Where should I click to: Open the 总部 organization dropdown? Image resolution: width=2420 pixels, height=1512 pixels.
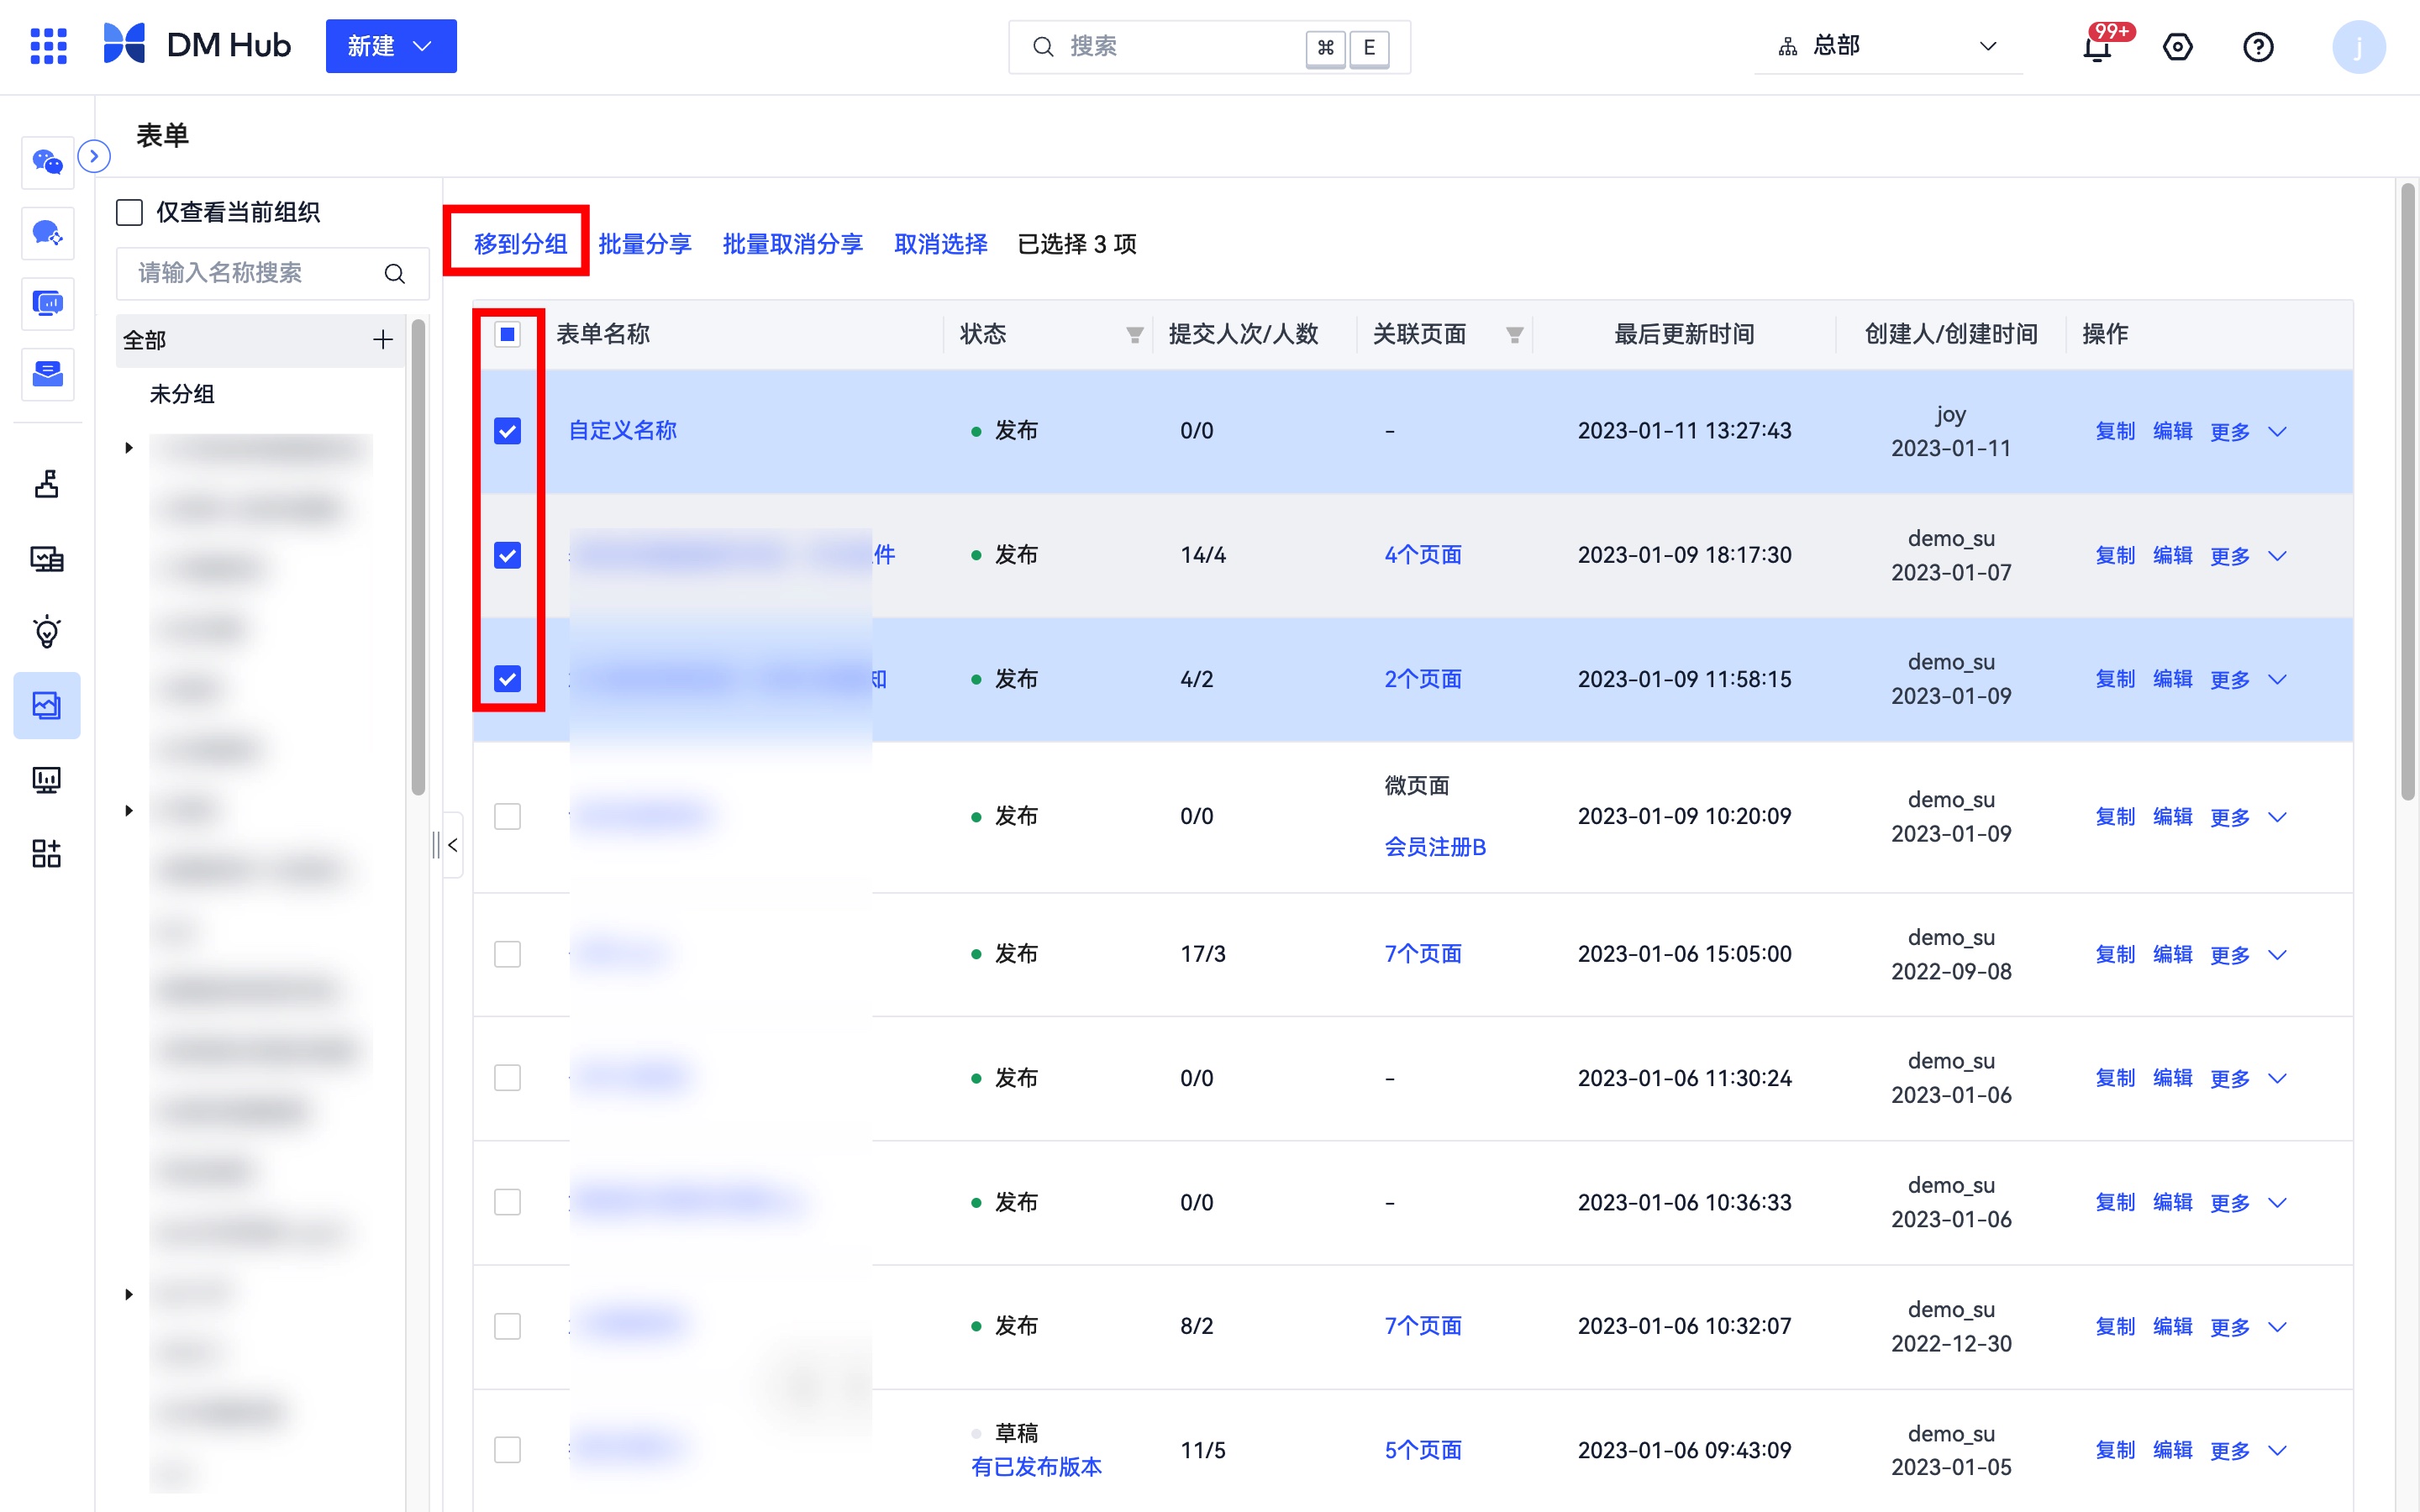point(1888,46)
